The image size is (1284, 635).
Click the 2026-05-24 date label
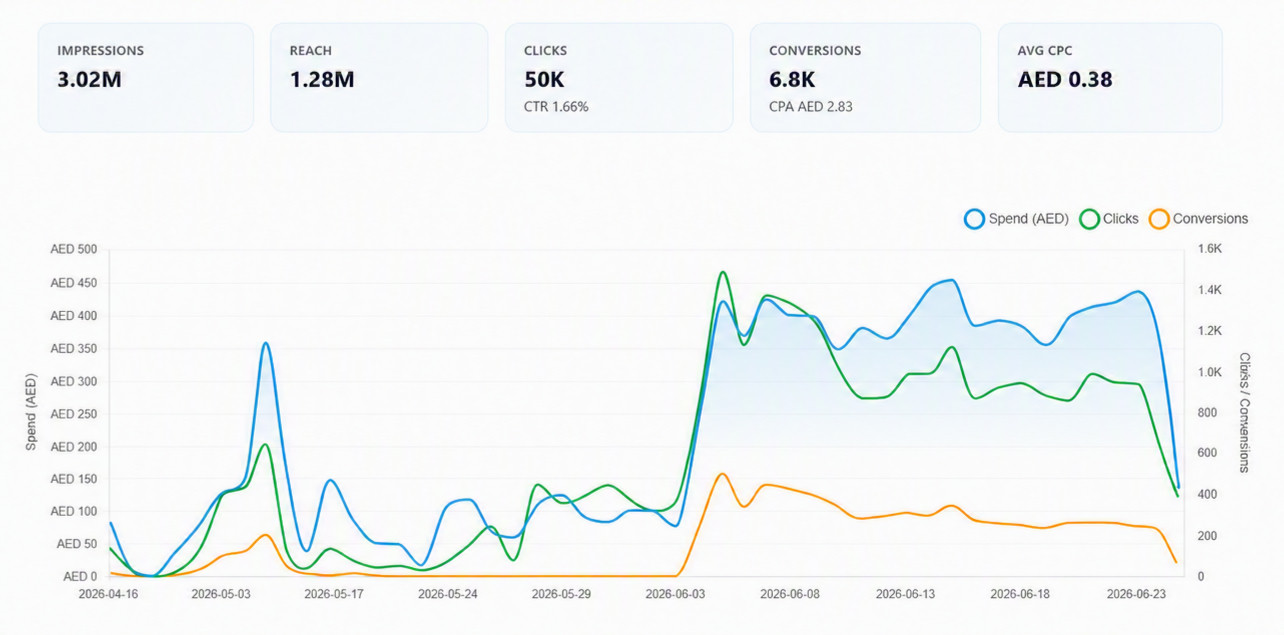point(450,593)
